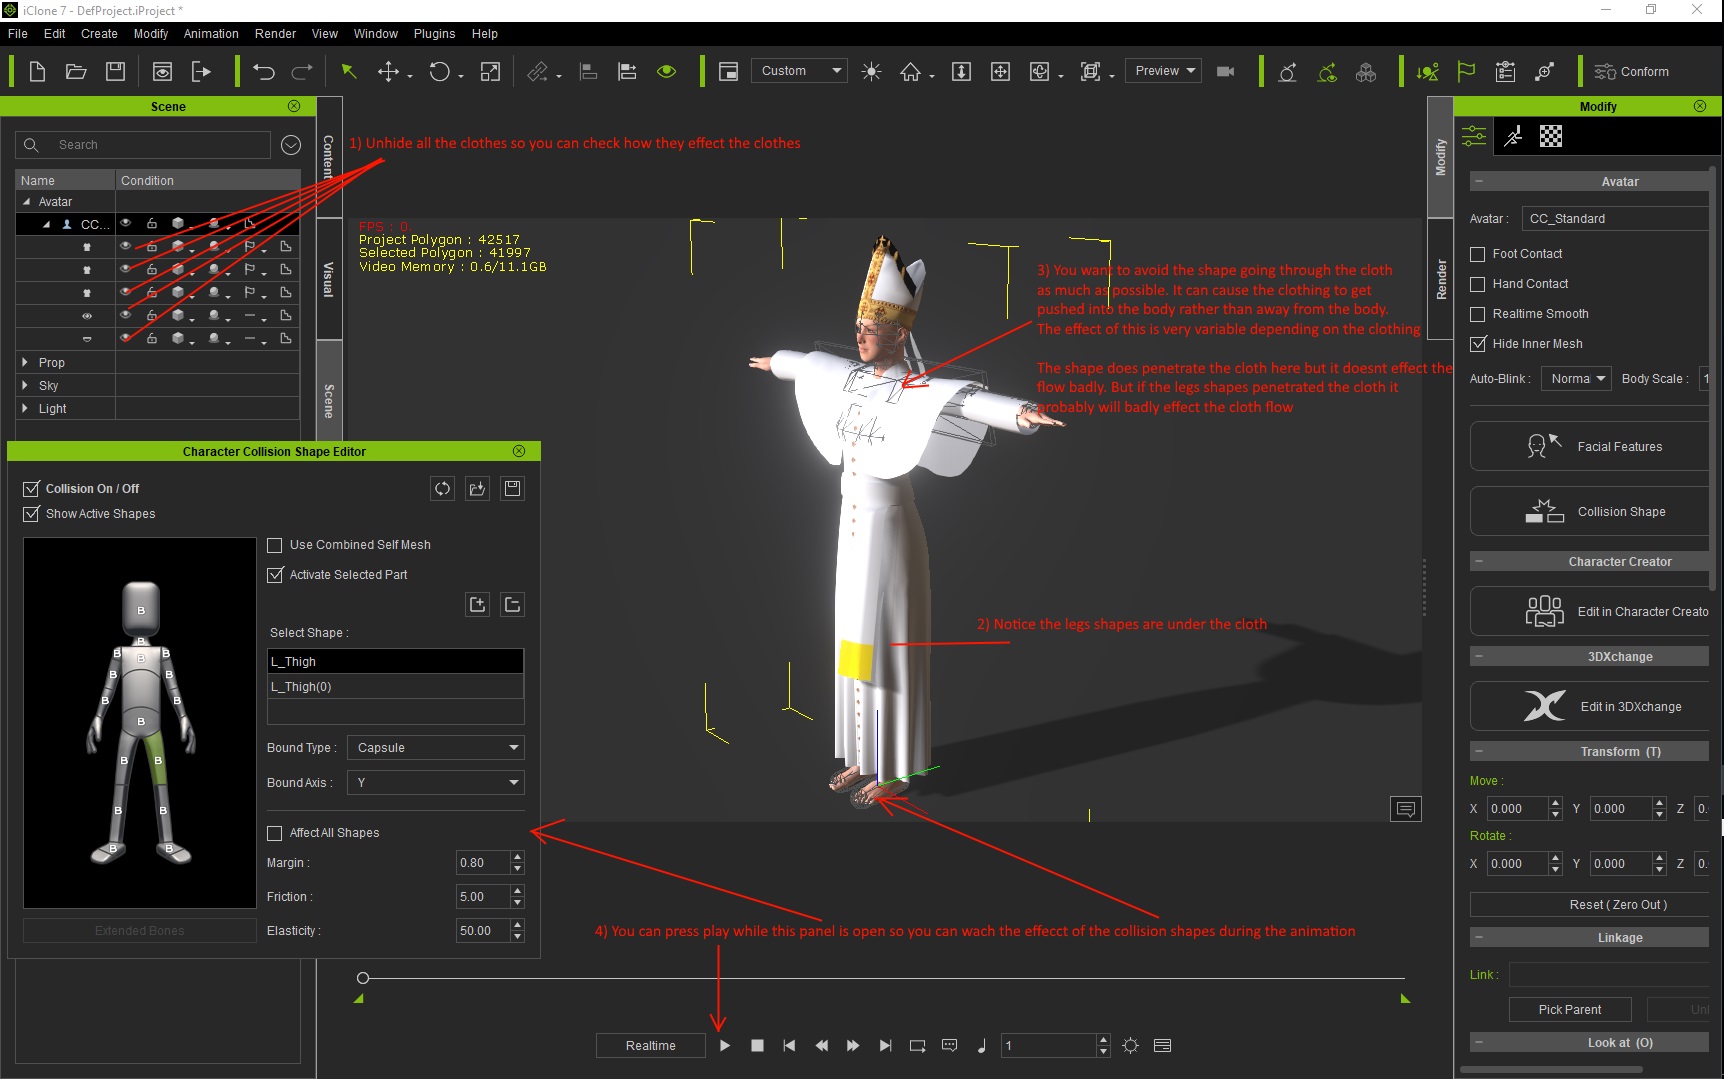Click the save preset icon in the Collision Shape Editor
This screenshot has height=1079, width=1724.
pyautogui.click(x=512, y=488)
